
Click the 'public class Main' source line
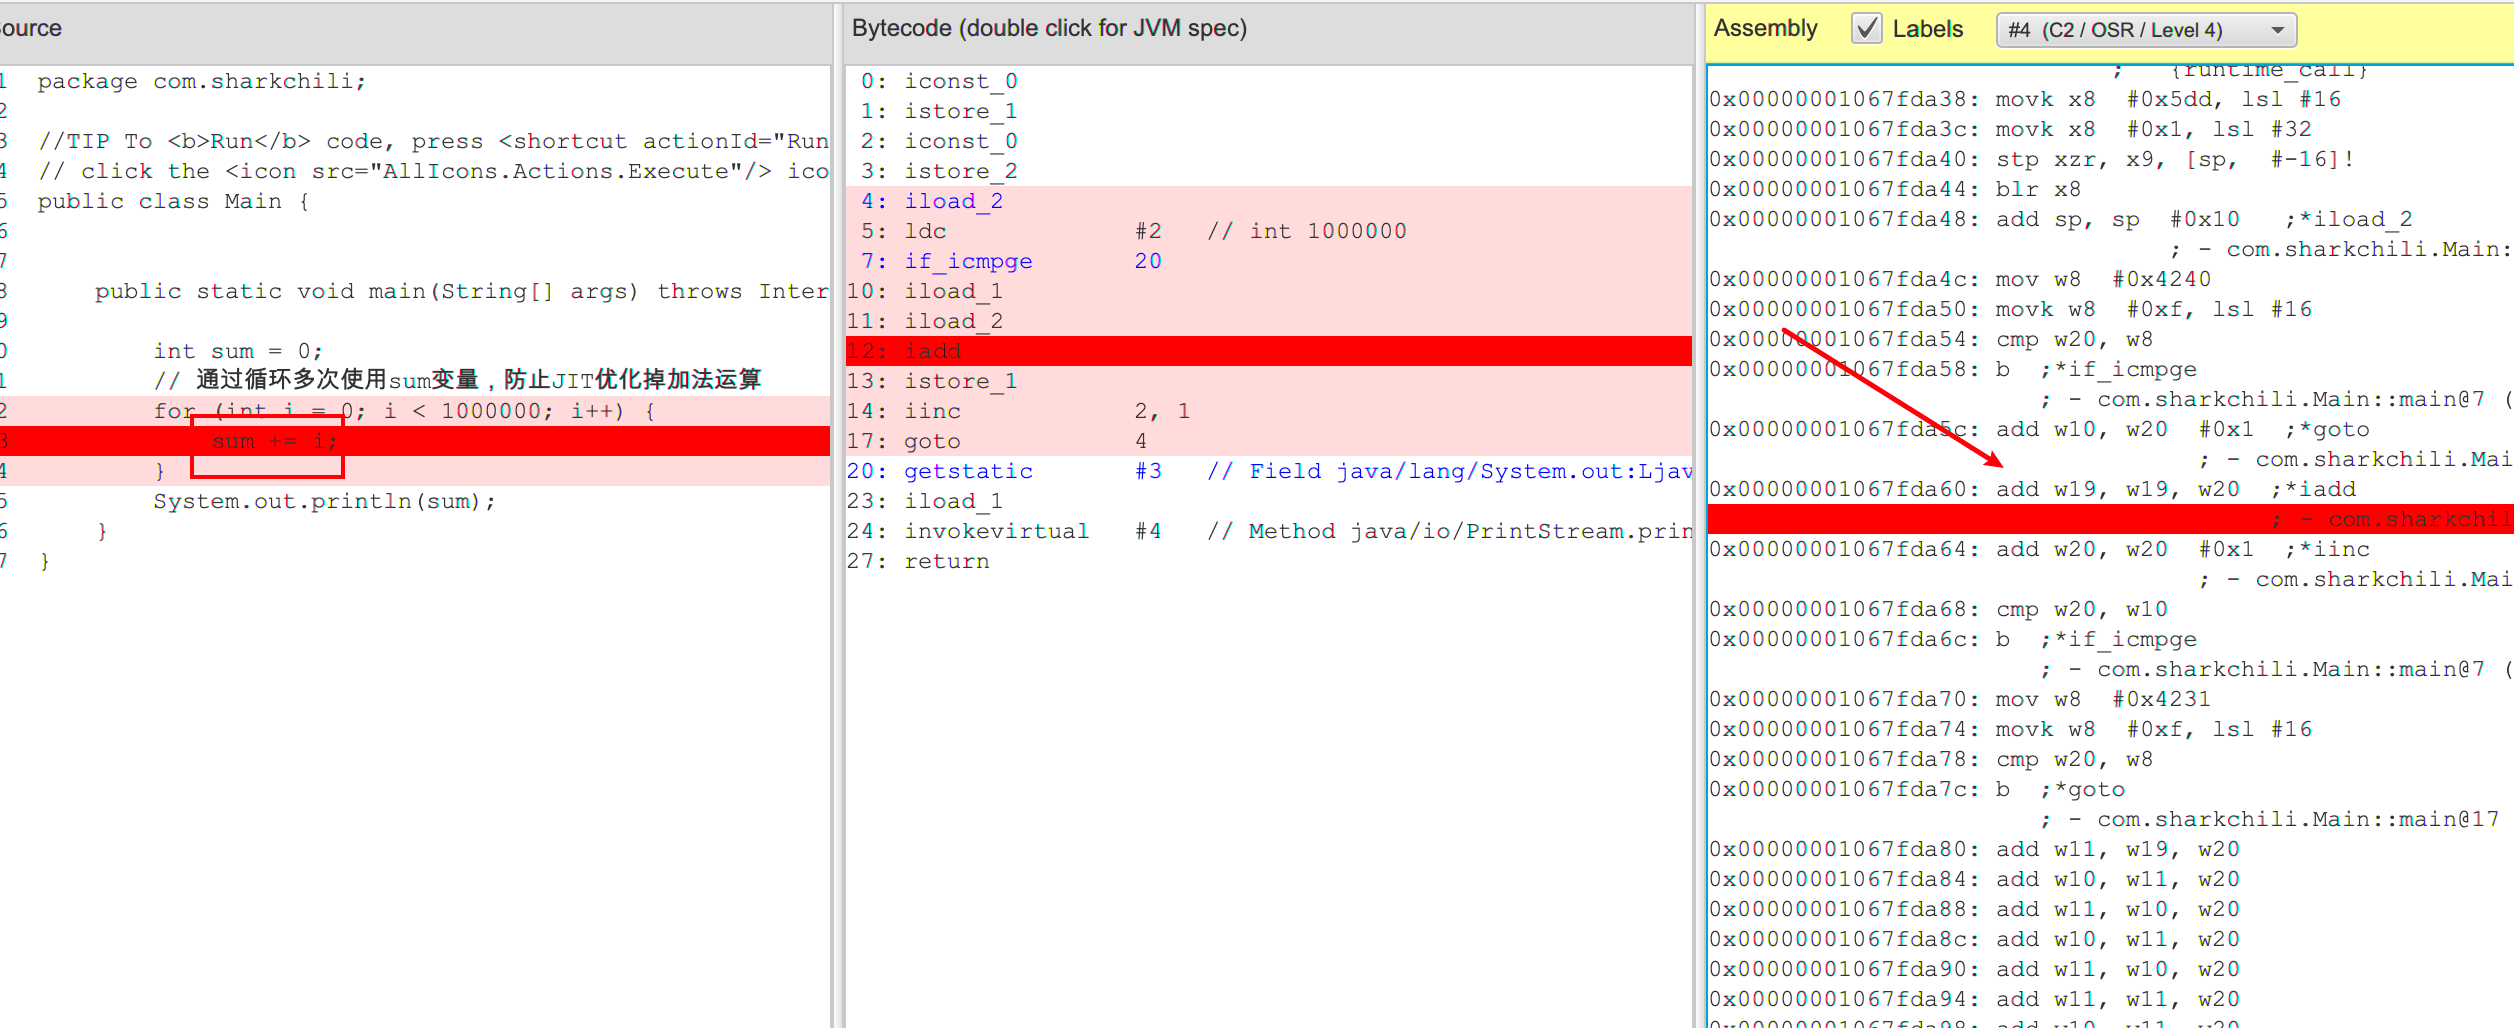pos(173,201)
